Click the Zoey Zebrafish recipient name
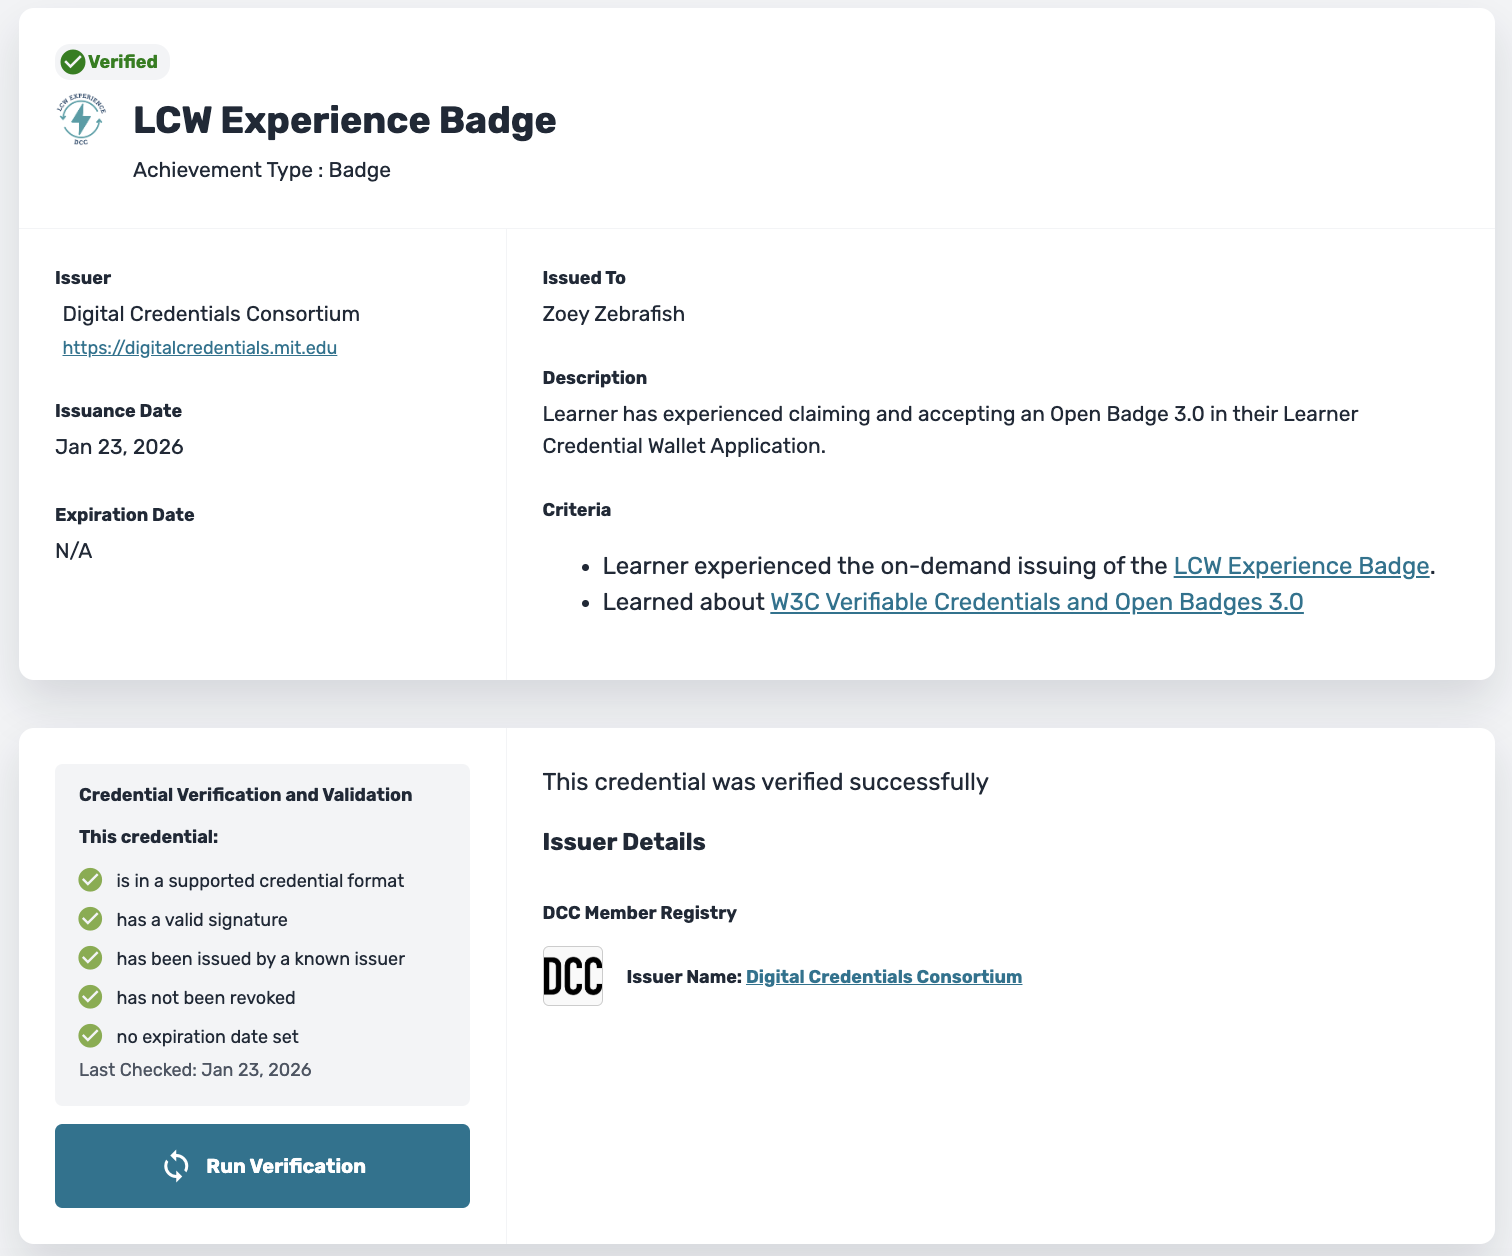 coord(614,314)
